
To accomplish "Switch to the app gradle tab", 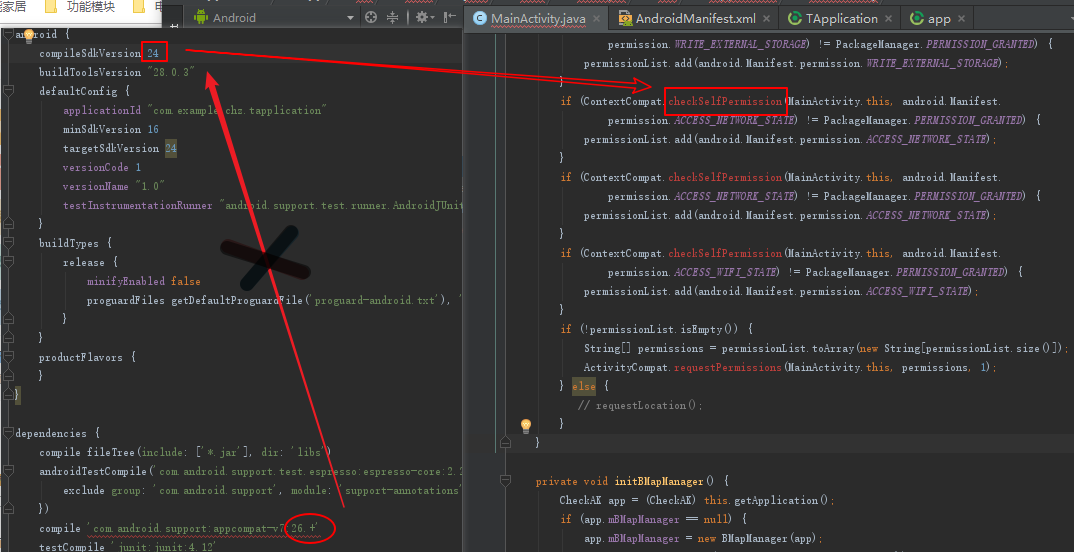I will click(x=938, y=18).
